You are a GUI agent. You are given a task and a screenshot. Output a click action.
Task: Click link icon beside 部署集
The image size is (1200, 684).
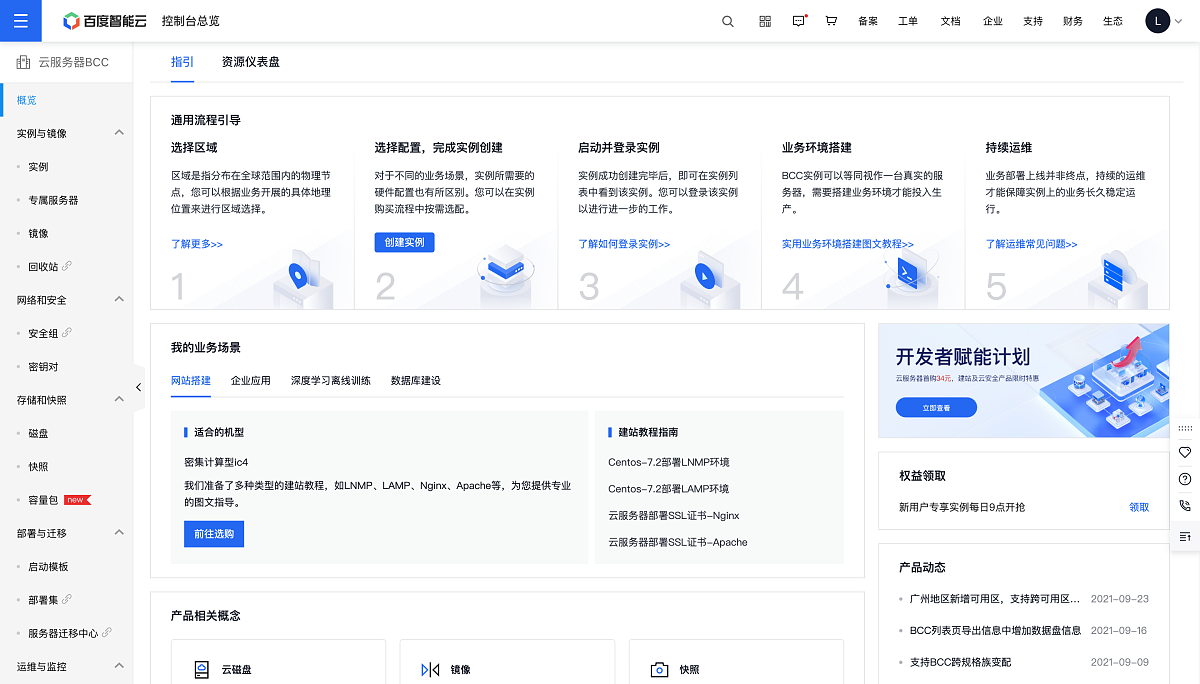click(x=67, y=599)
